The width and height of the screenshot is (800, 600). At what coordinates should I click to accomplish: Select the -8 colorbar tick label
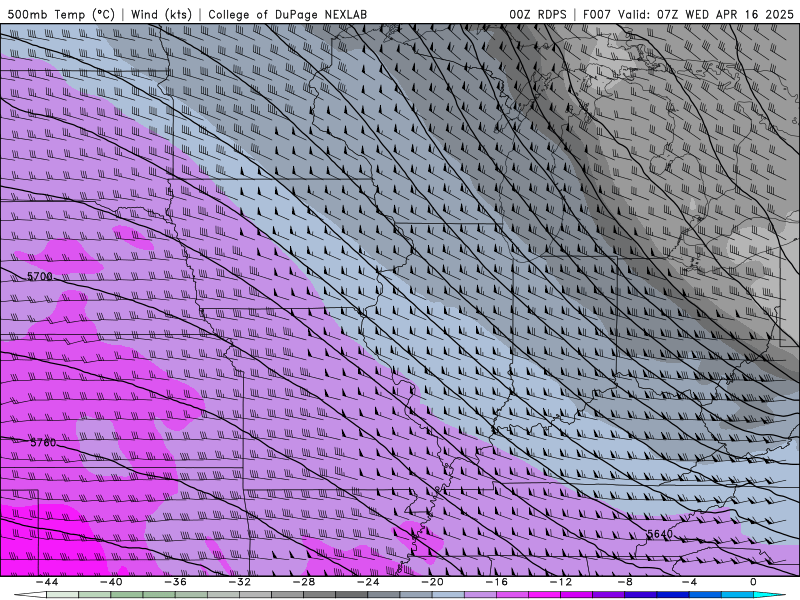tap(625, 582)
